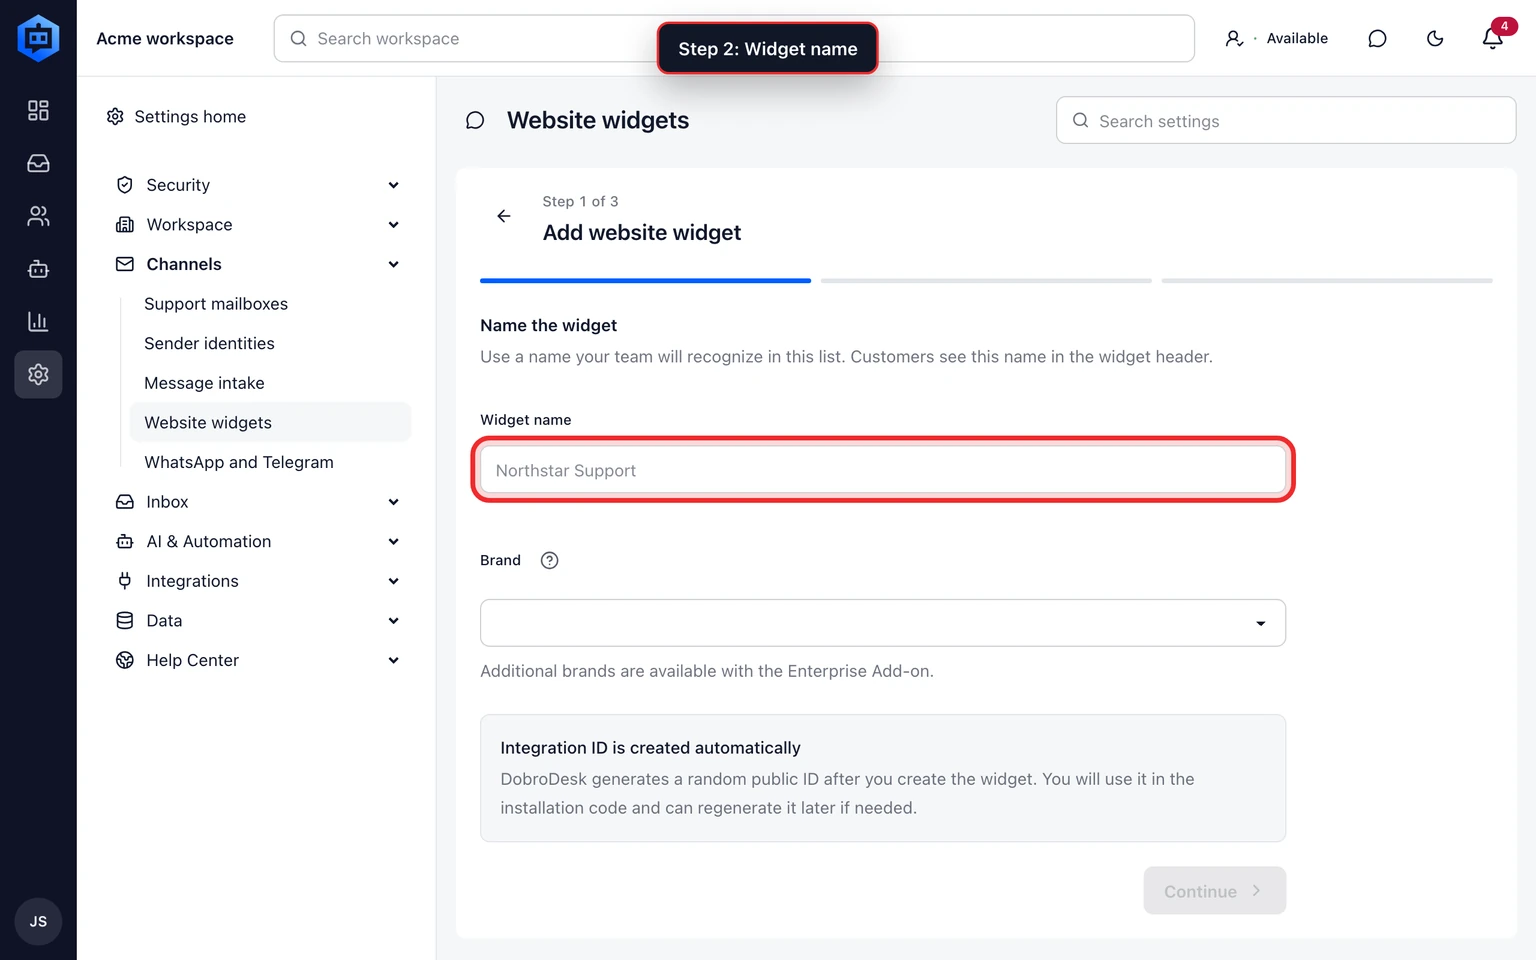Expand the Security section chevron
1536x960 pixels.
pyautogui.click(x=394, y=185)
